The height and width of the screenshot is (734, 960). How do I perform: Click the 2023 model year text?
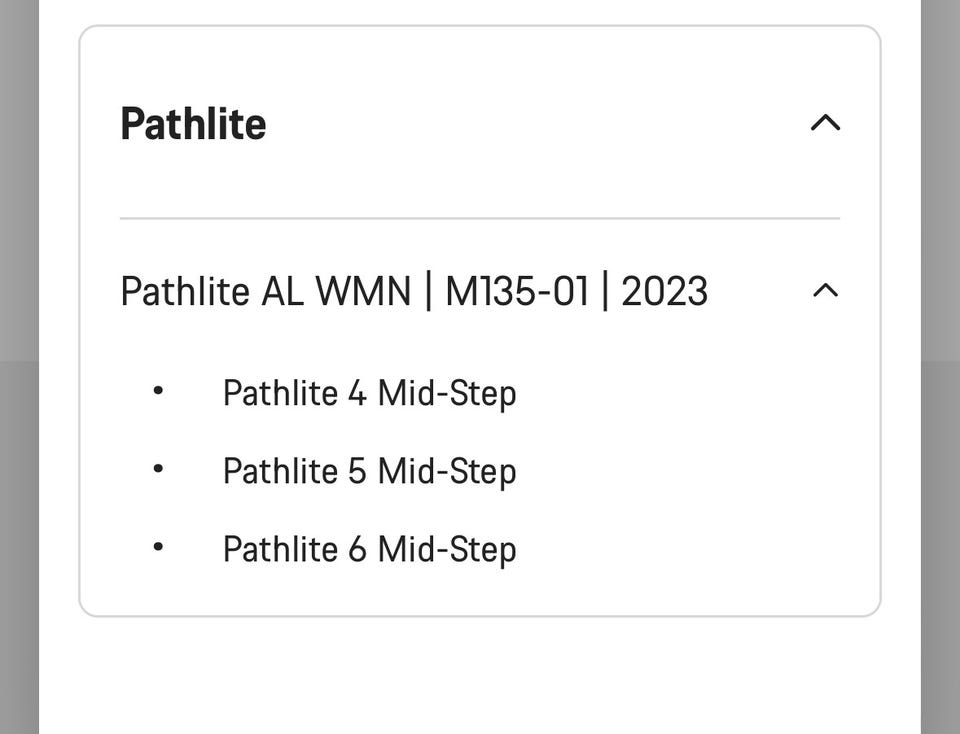tap(664, 292)
